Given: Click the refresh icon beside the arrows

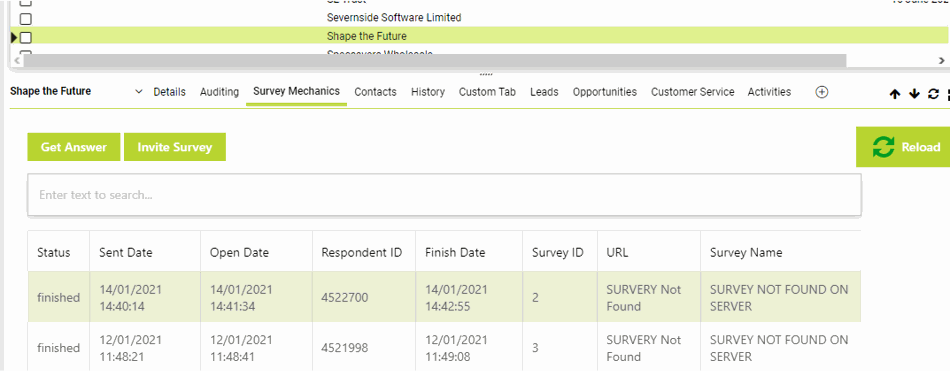Looking at the screenshot, I should point(934,94).
